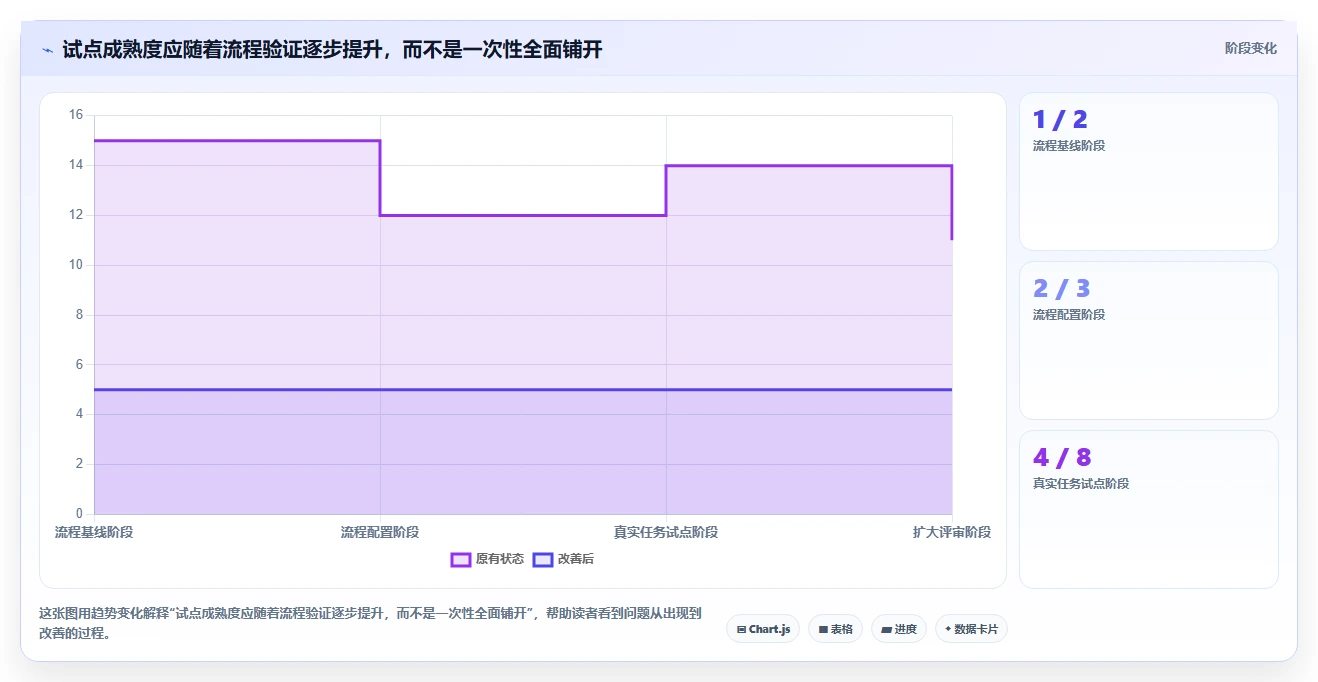Click the trend icon beside the title
Screen dimensions: 1318x682
click(x=47, y=49)
